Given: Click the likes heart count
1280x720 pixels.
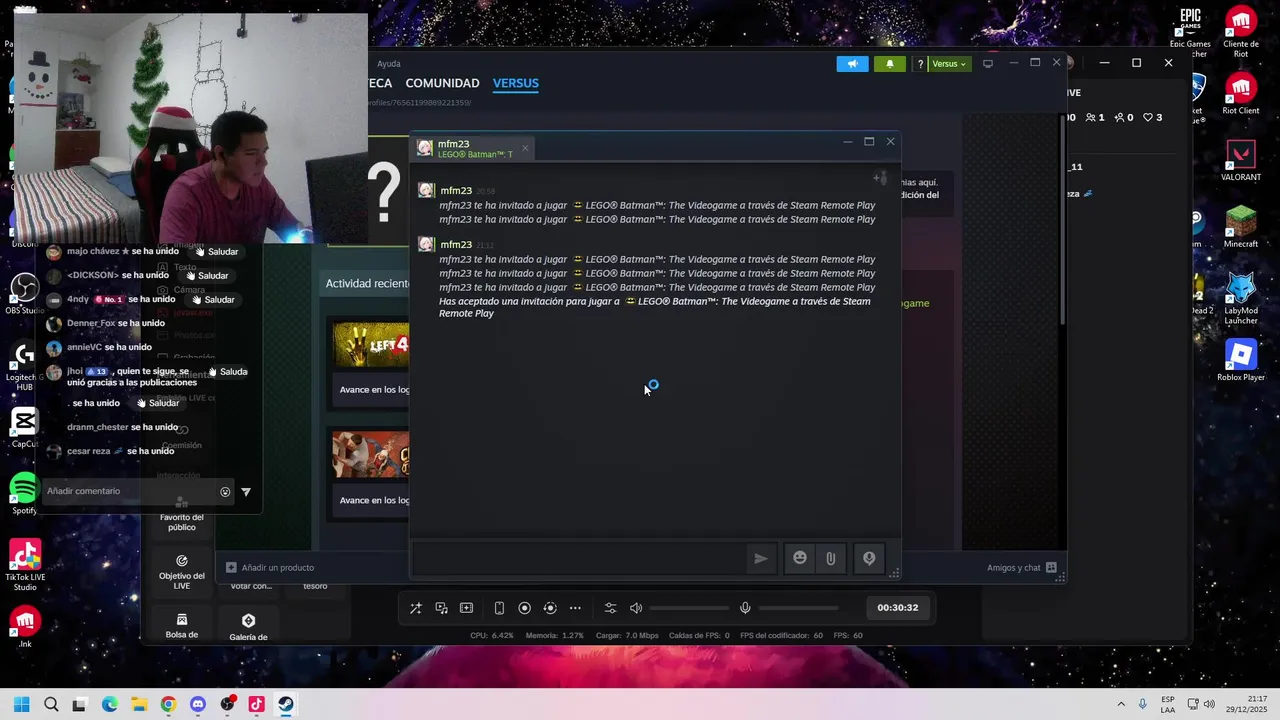Looking at the screenshot, I should [x=1153, y=118].
